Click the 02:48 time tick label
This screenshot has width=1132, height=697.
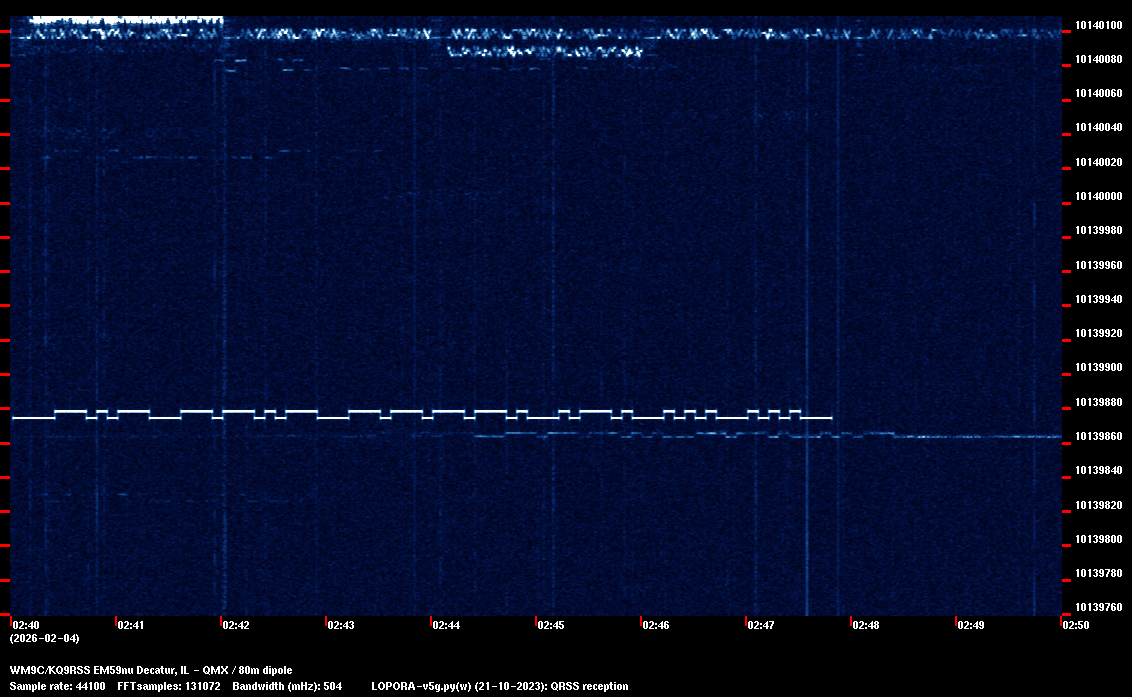click(x=866, y=625)
